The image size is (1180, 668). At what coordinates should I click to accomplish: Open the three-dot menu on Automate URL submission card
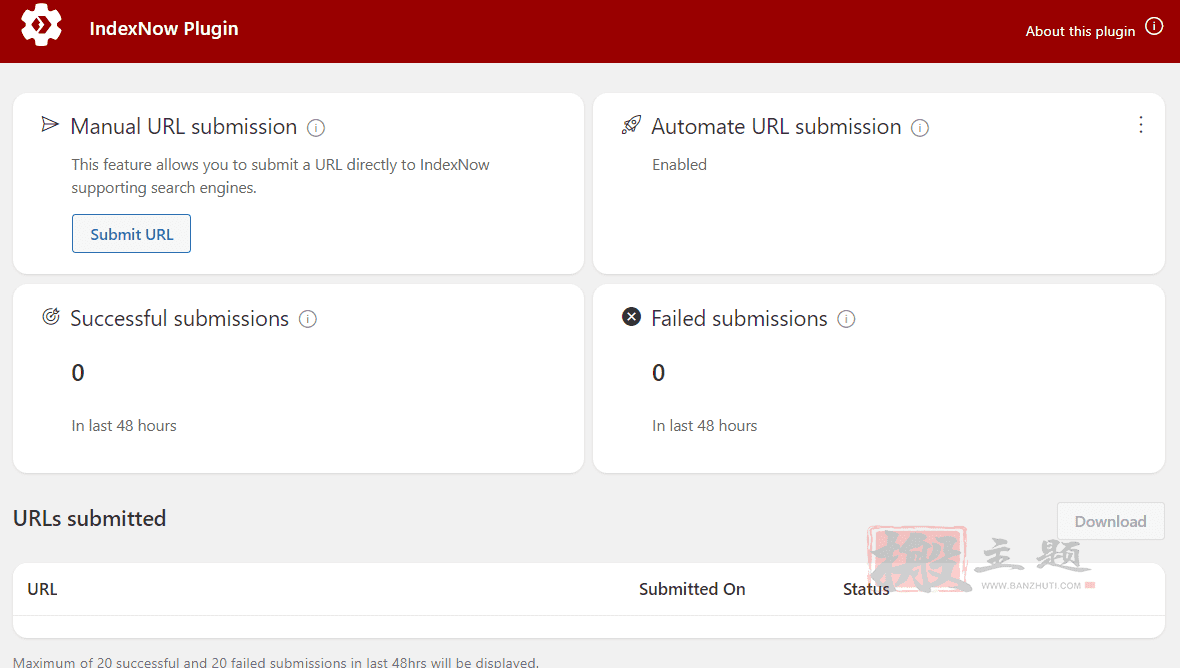1141,125
